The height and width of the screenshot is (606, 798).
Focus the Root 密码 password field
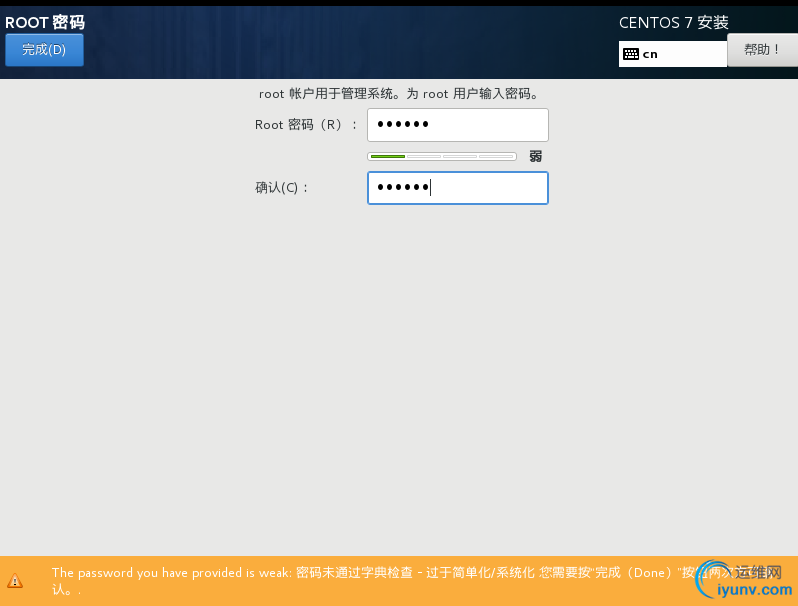tap(458, 125)
